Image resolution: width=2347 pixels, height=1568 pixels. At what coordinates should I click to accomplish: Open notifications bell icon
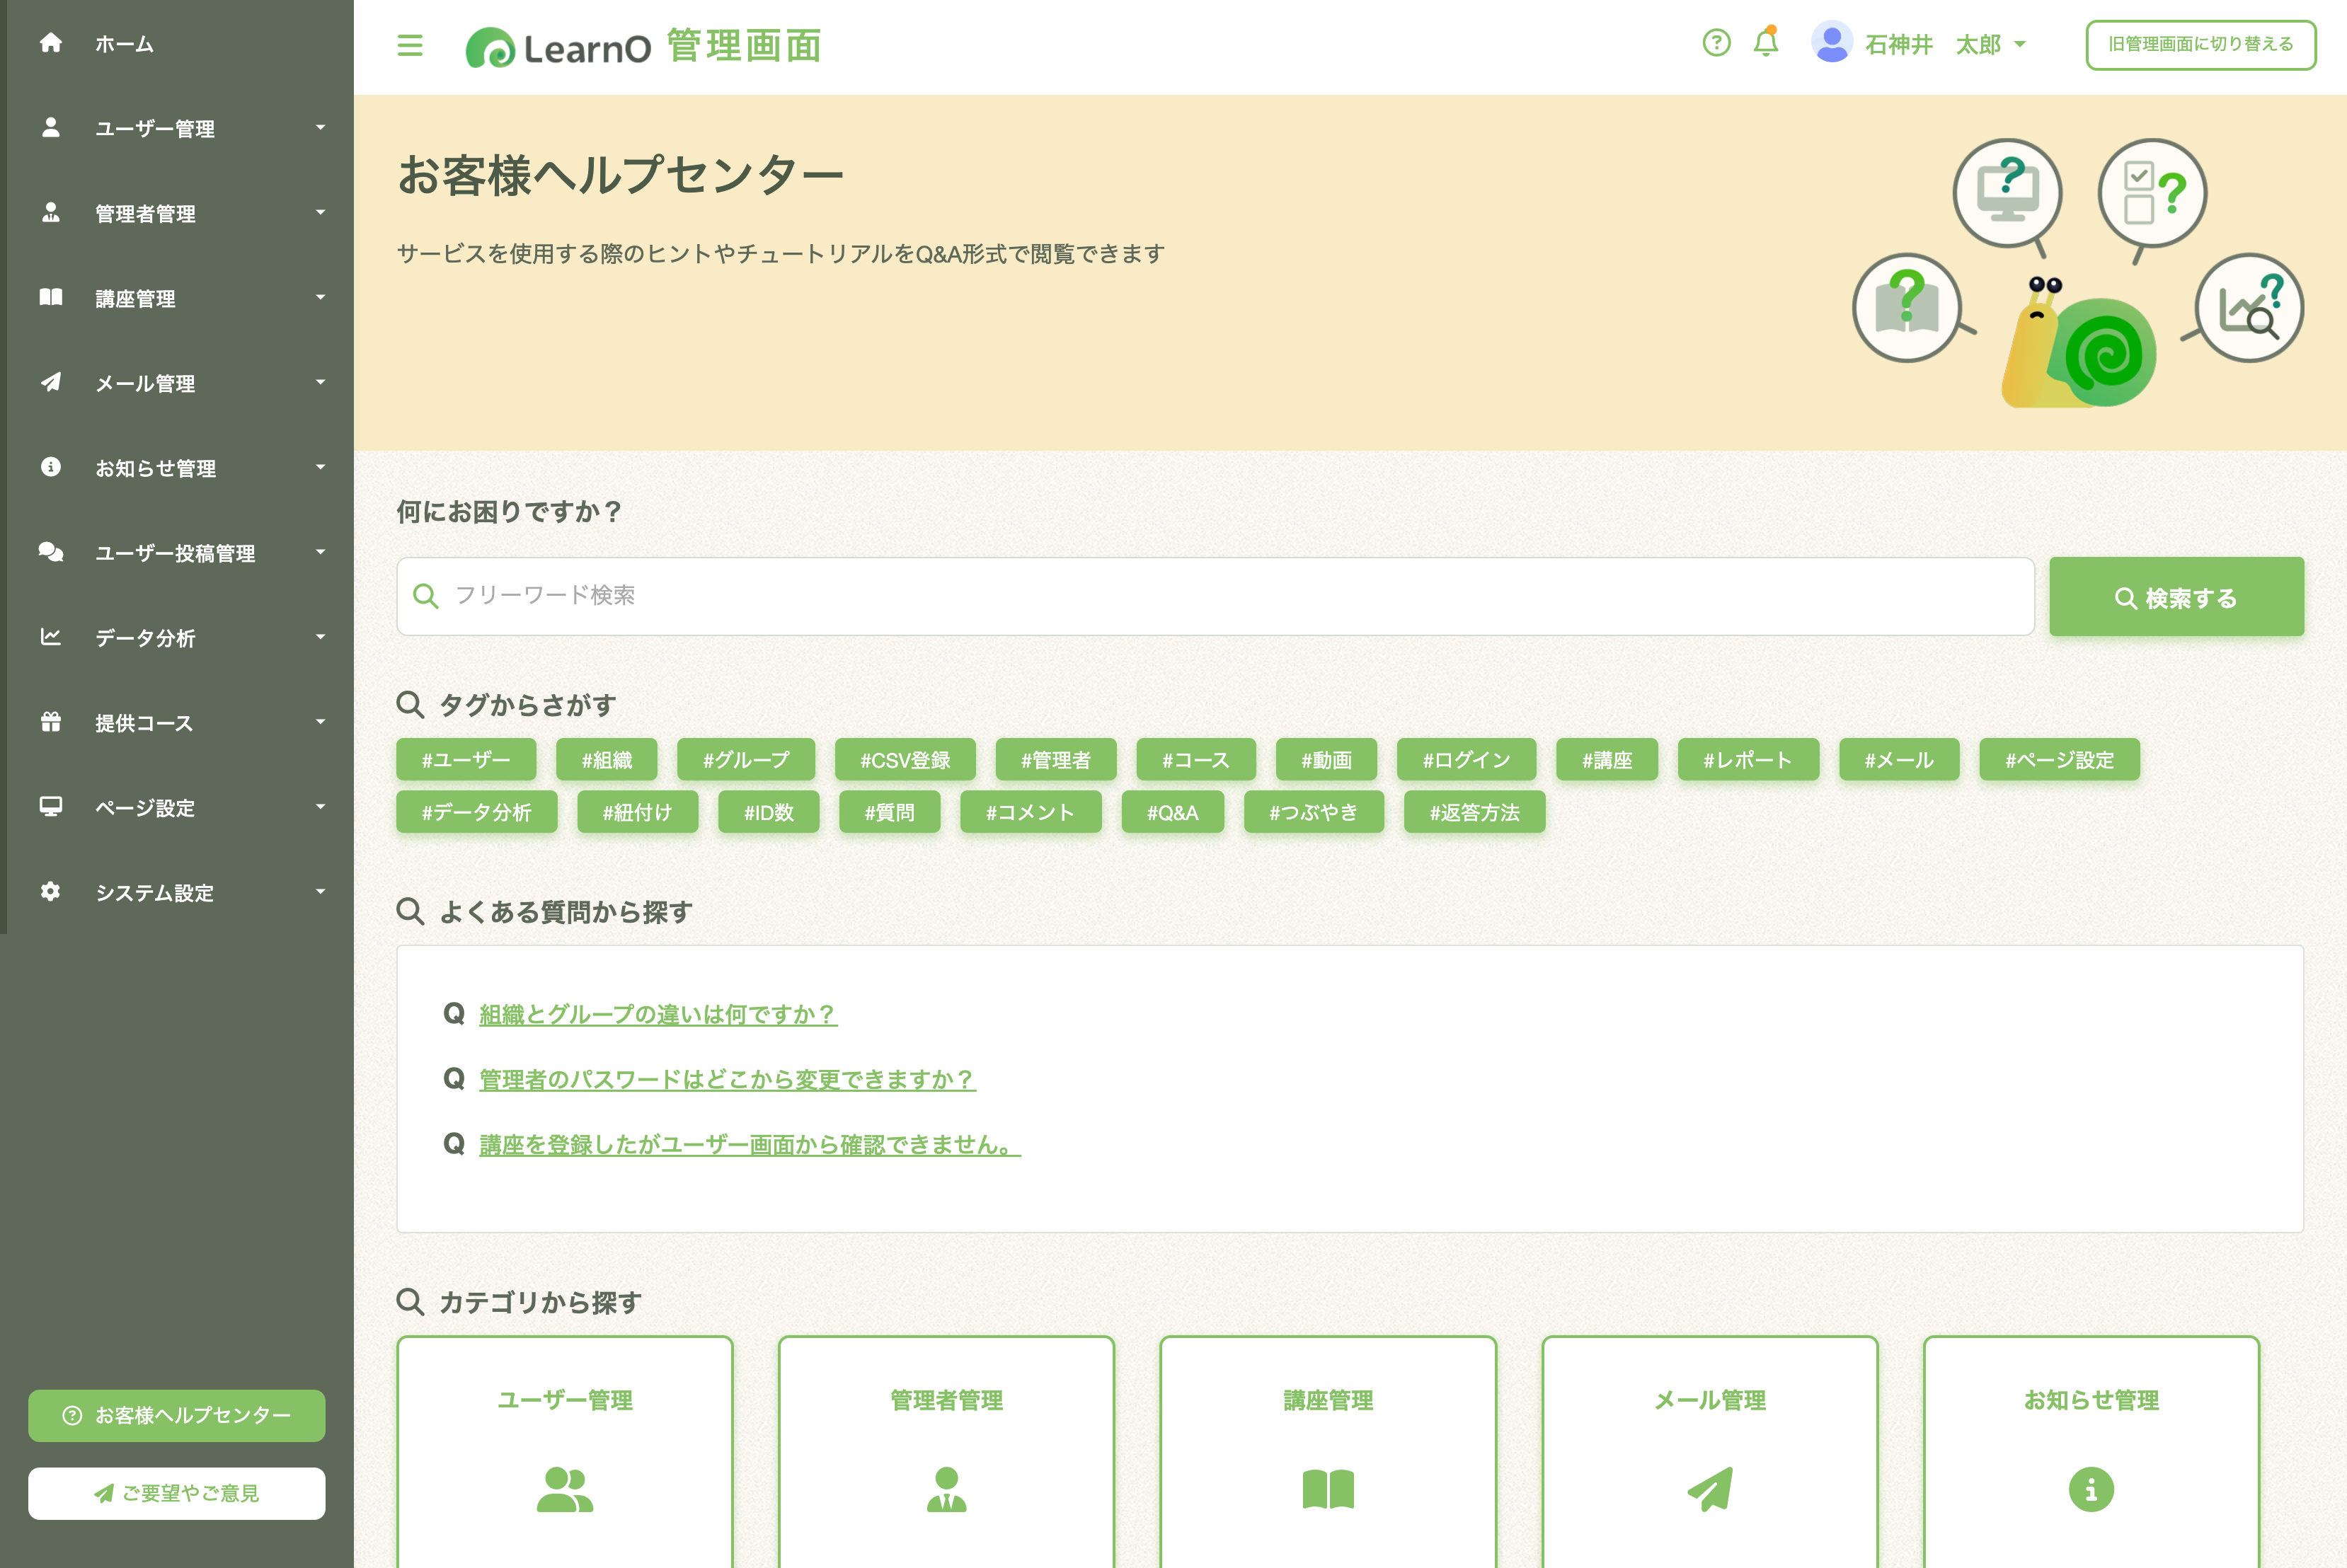click(1766, 43)
